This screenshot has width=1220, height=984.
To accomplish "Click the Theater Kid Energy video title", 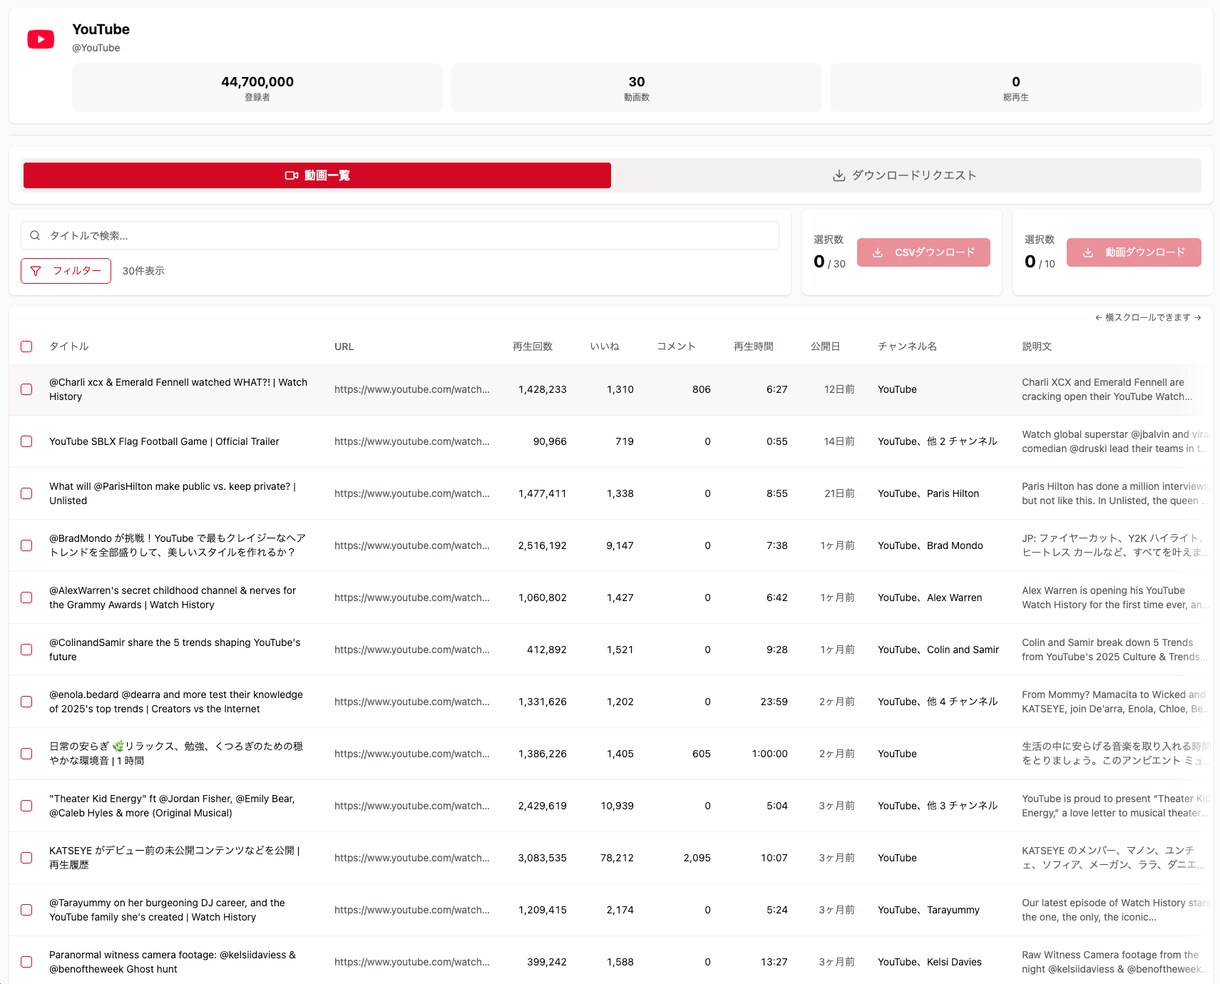I will coord(172,806).
